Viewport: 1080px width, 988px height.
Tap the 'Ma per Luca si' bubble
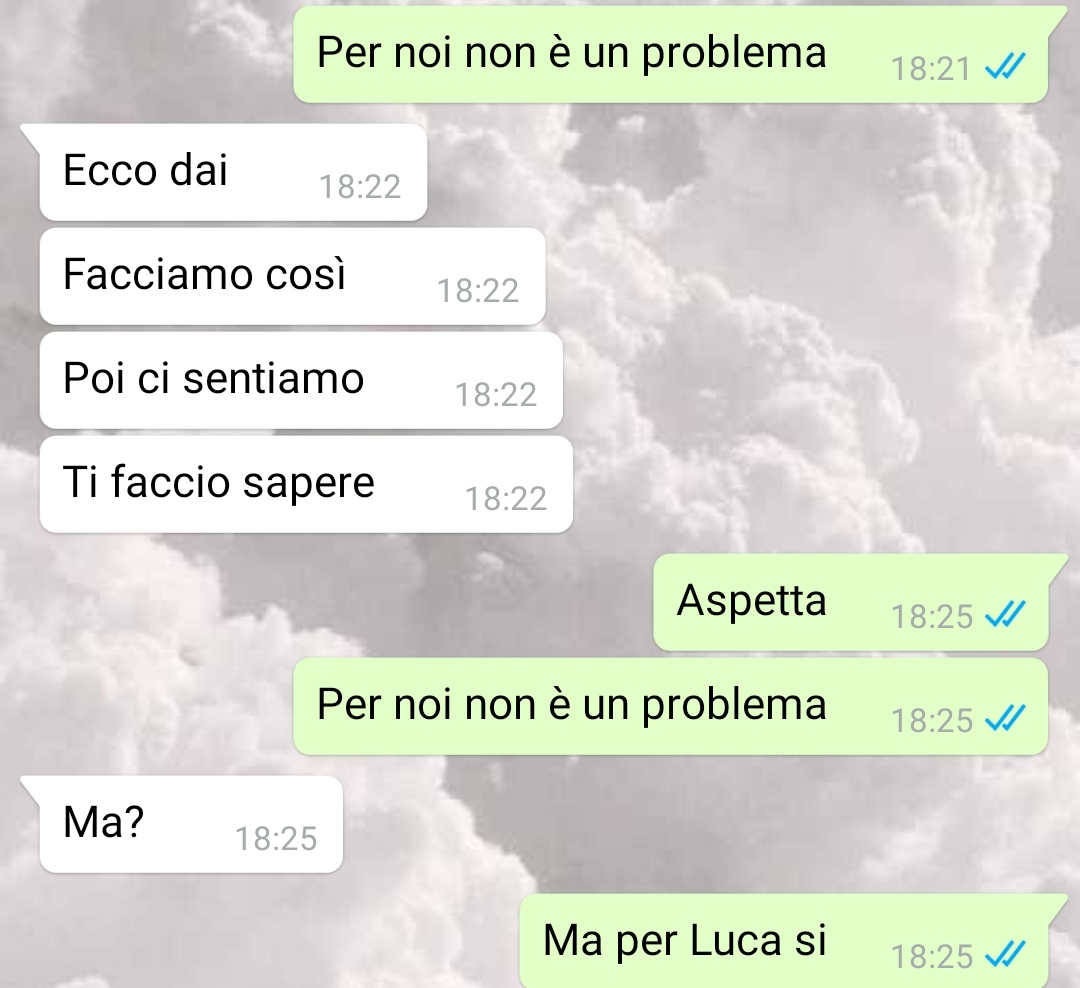click(784, 941)
